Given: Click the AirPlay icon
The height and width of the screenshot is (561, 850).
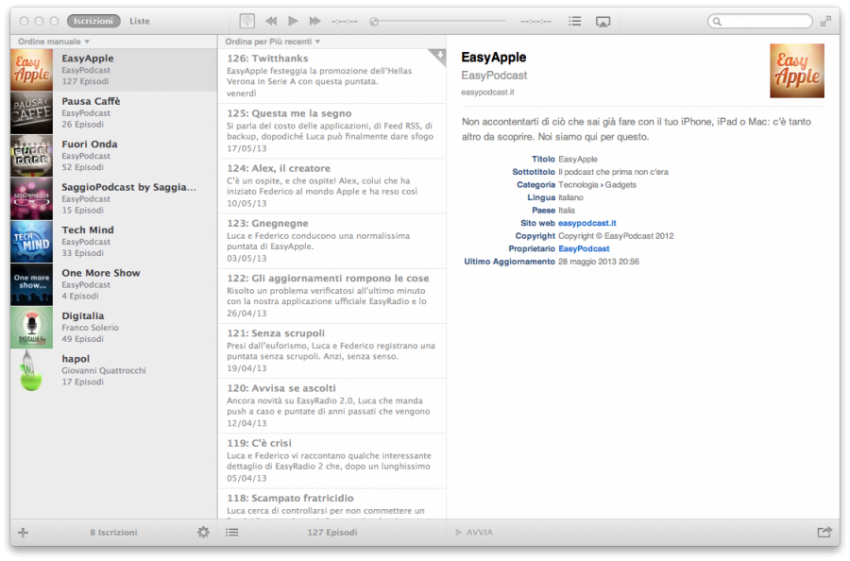Looking at the screenshot, I should pyautogui.click(x=603, y=22).
